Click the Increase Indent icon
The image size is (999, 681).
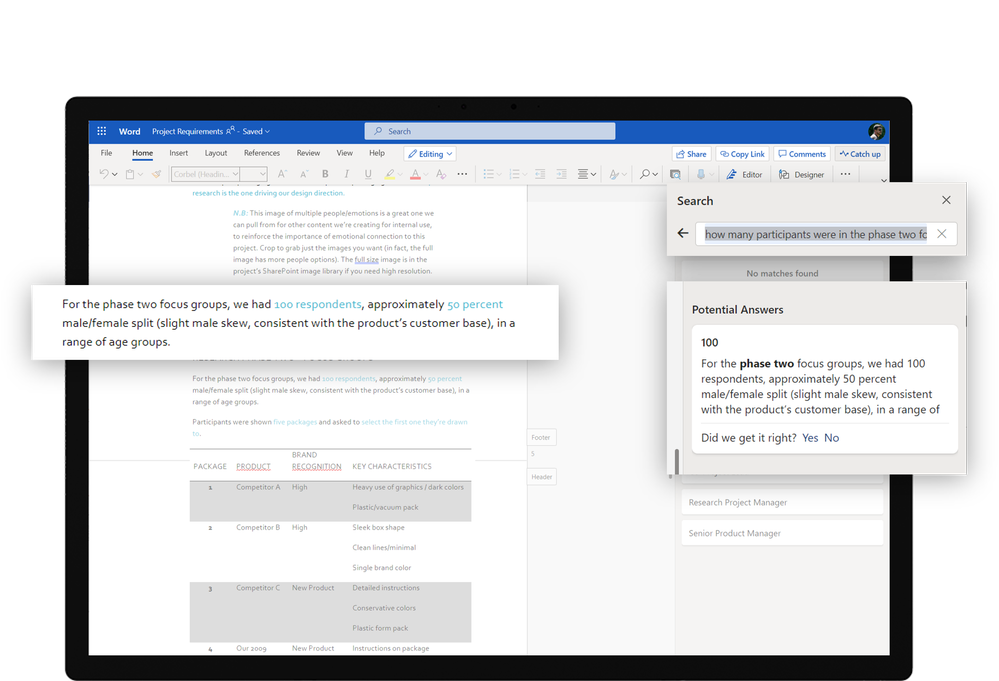coord(561,174)
